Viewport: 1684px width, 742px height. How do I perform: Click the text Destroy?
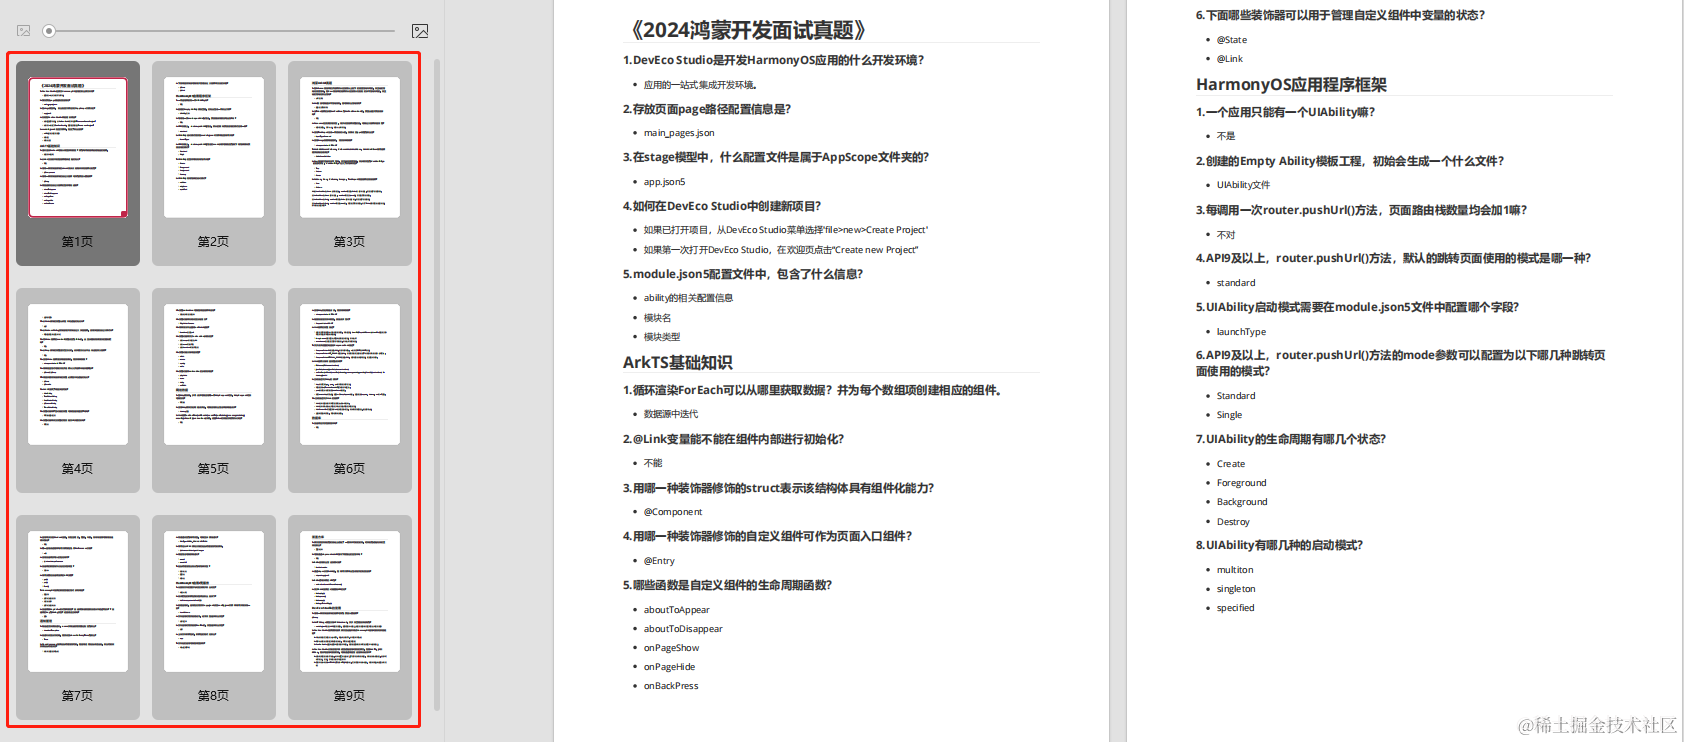click(1233, 522)
